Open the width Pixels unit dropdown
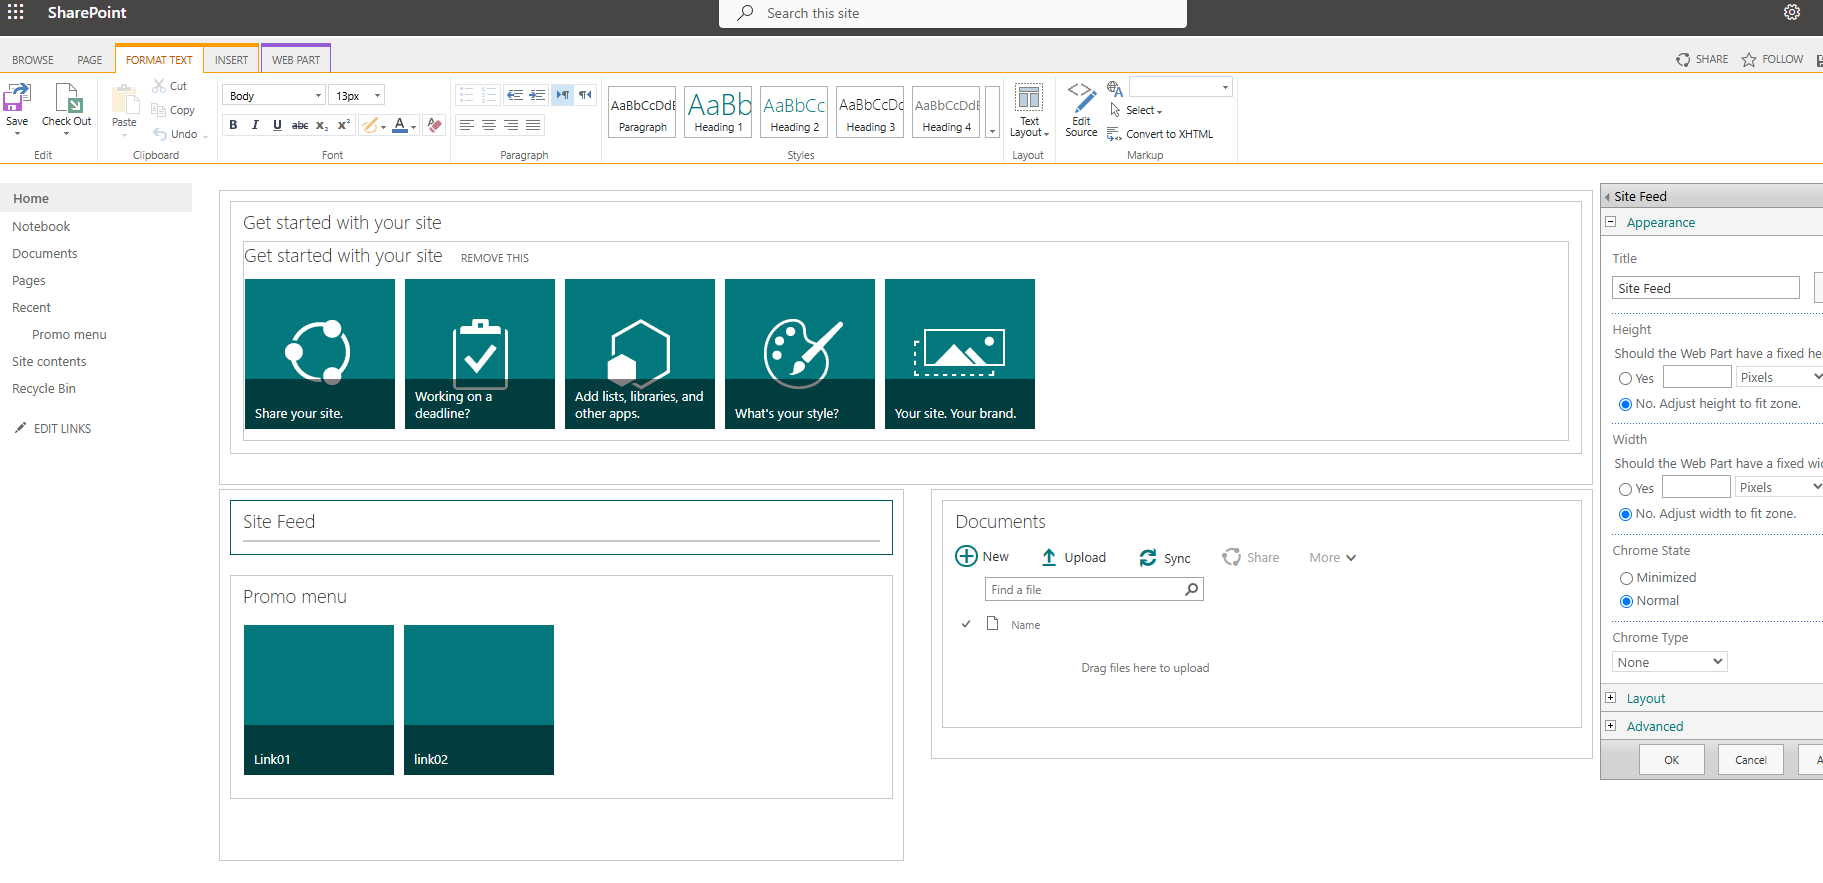 click(x=1778, y=487)
